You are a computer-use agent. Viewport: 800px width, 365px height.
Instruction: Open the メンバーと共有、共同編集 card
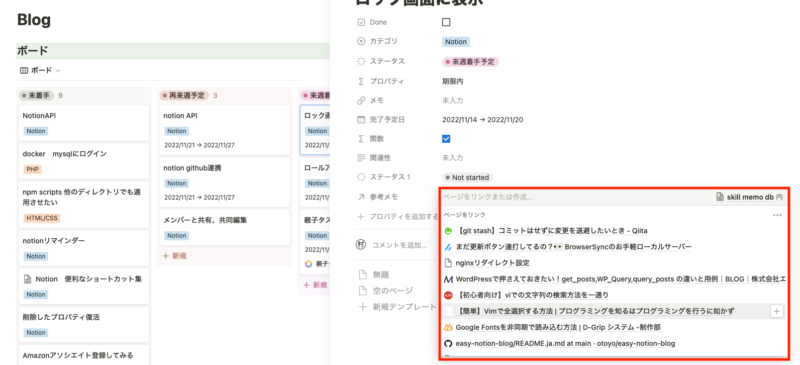pyautogui.click(x=224, y=227)
